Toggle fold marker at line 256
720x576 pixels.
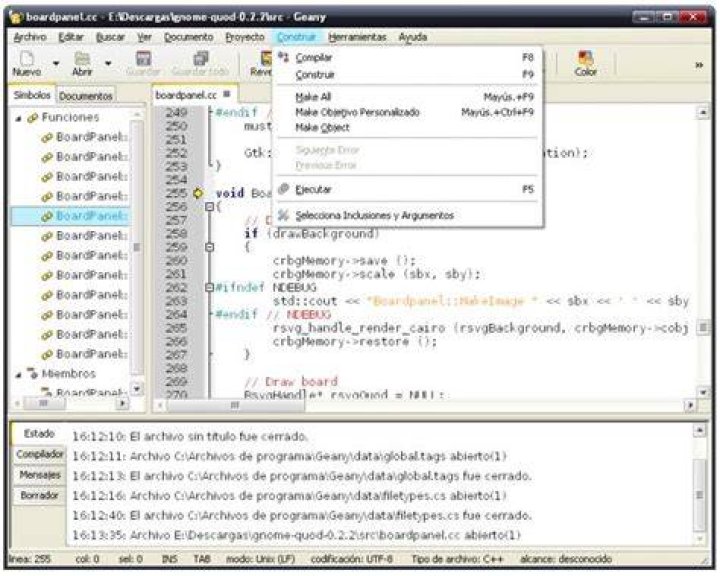tap(209, 207)
